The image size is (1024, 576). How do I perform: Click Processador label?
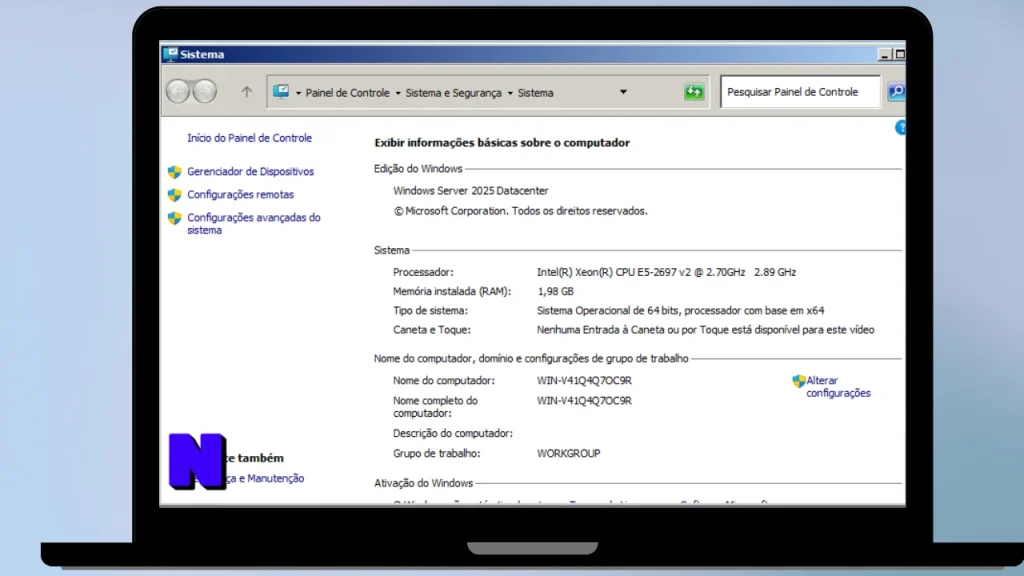[x=423, y=272]
